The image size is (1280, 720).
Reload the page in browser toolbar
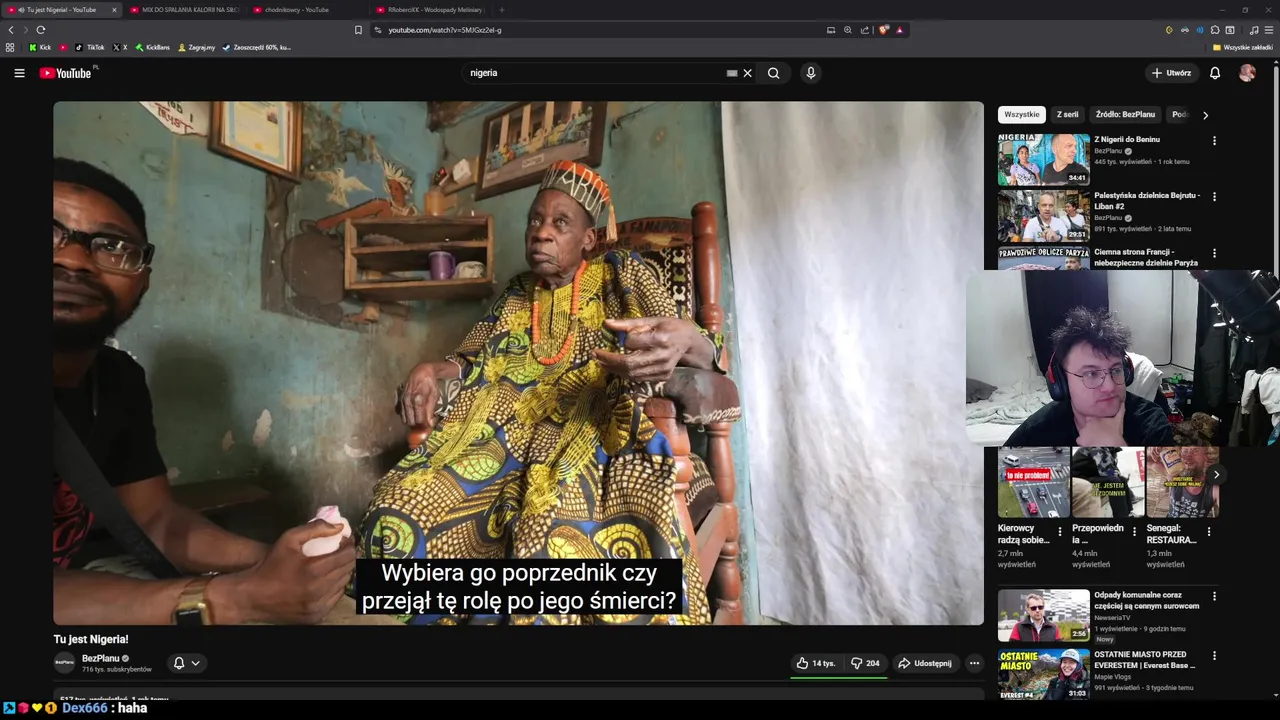click(x=40, y=30)
